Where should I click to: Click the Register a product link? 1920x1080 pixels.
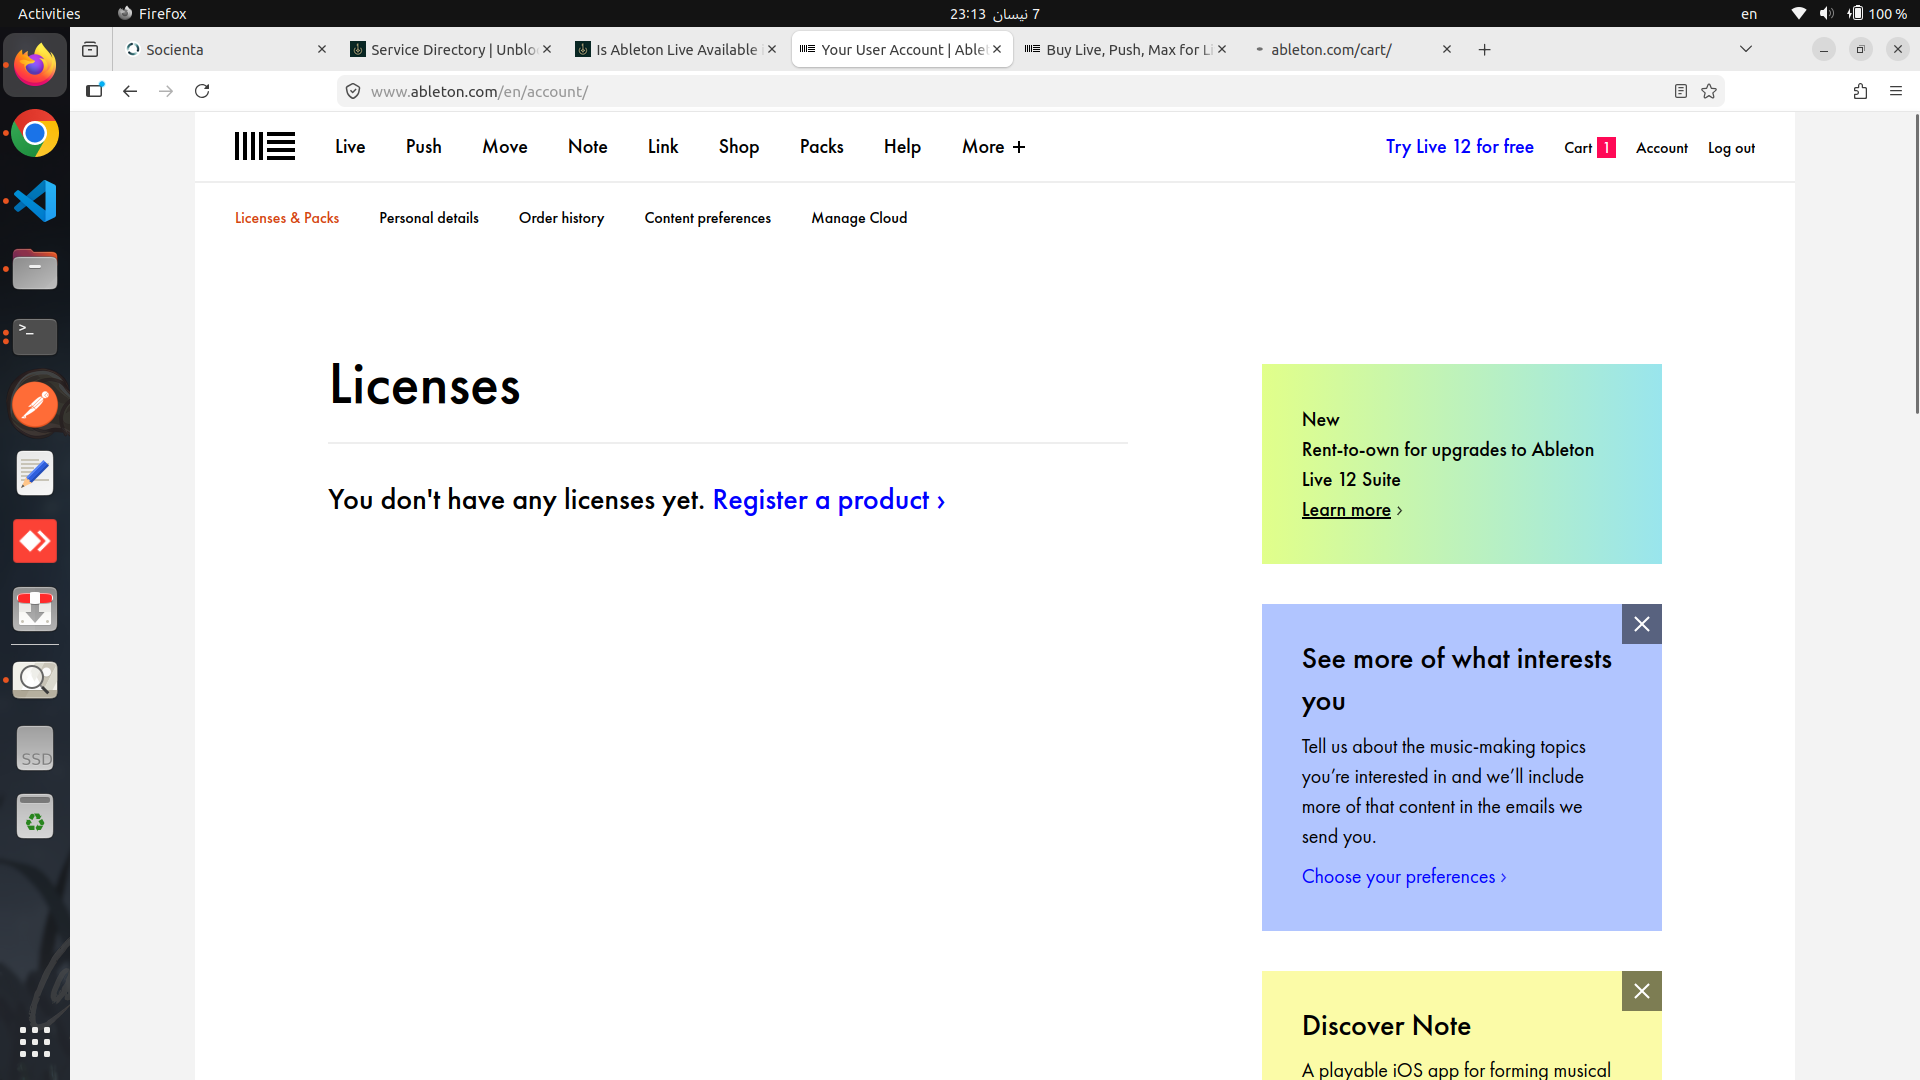click(x=828, y=500)
